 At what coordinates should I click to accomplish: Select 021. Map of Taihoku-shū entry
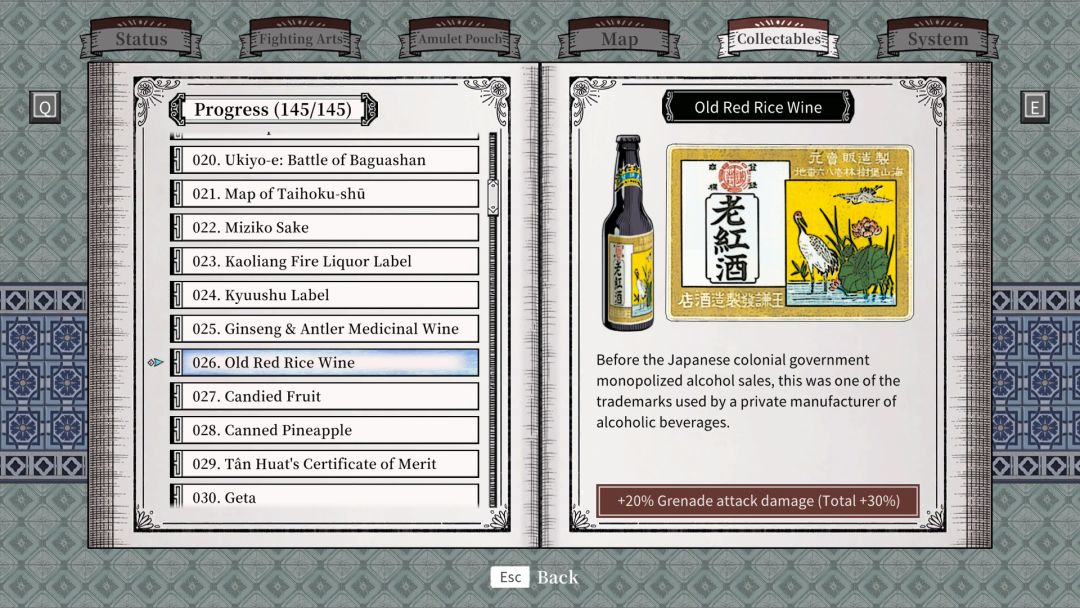[324, 194]
